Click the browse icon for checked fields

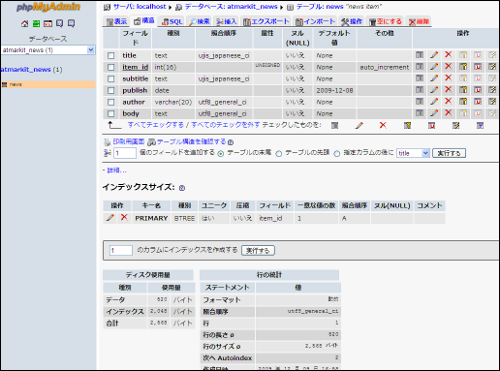(x=335, y=126)
